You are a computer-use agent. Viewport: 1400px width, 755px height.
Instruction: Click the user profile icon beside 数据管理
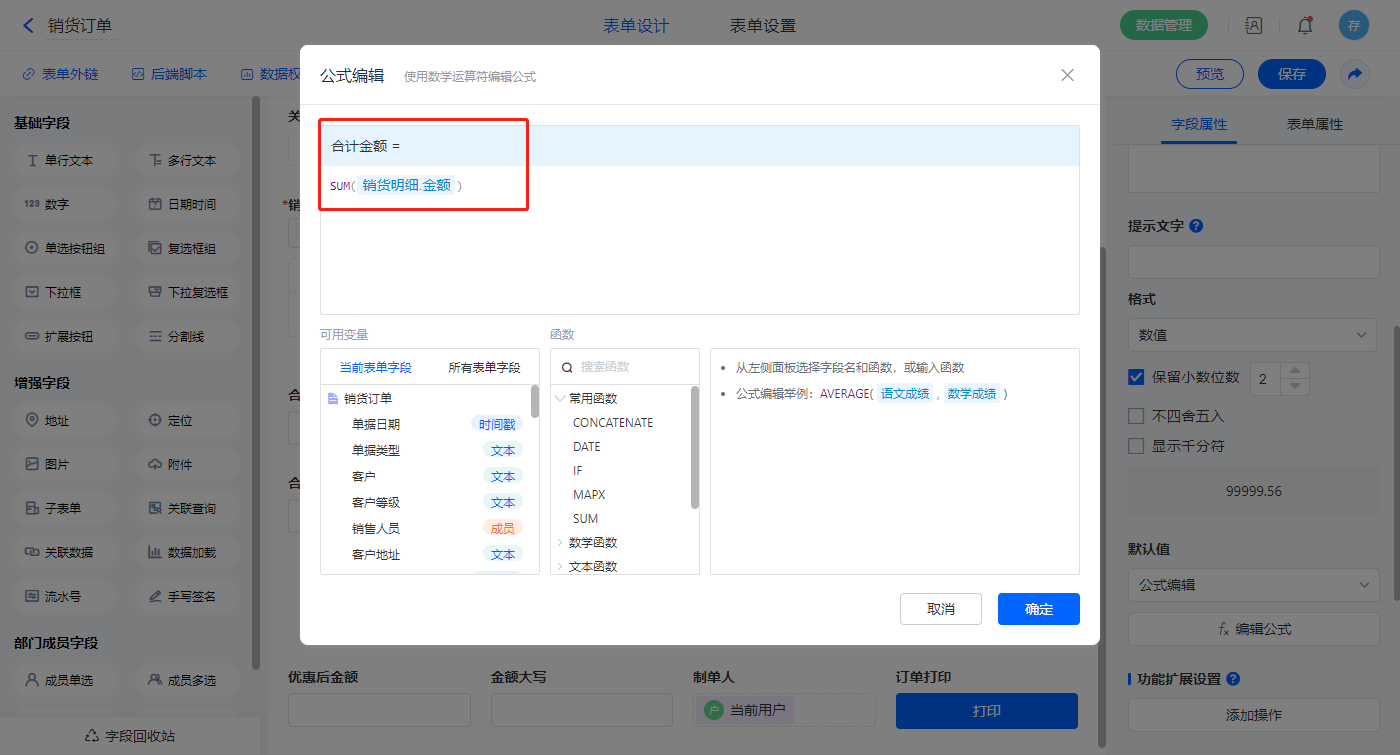click(x=1253, y=26)
